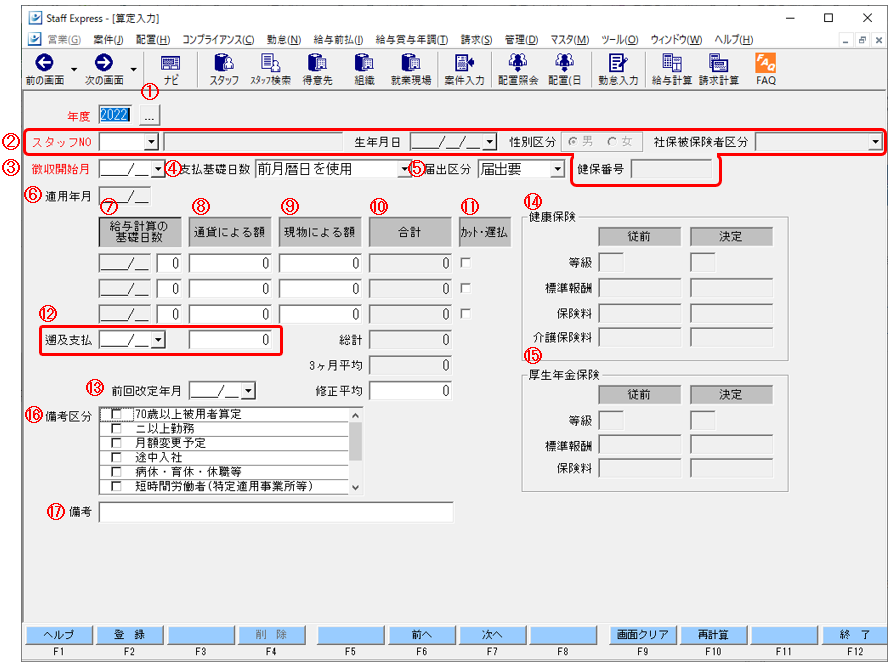This screenshot has width=892, height=666.
Task: Open the 配置(日 toolbar icon
Action: tap(564, 69)
